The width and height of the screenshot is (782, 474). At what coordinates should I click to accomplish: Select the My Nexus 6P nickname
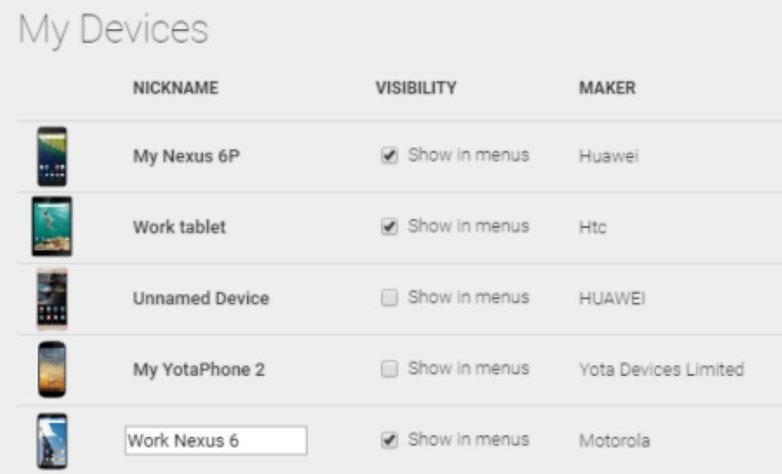[186, 156]
